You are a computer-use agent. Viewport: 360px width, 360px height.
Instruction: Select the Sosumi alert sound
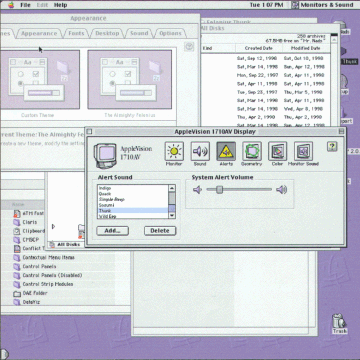(x=133, y=205)
